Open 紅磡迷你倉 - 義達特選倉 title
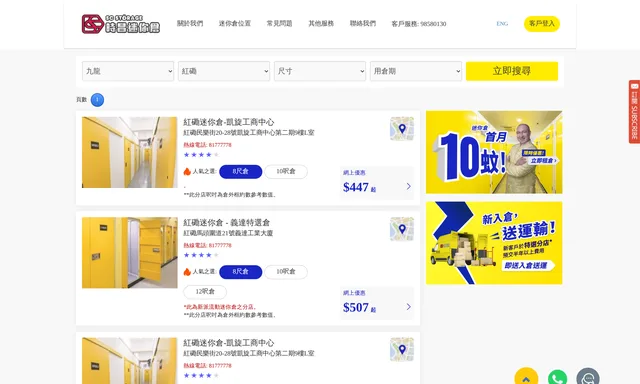 (x=227, y=222)
